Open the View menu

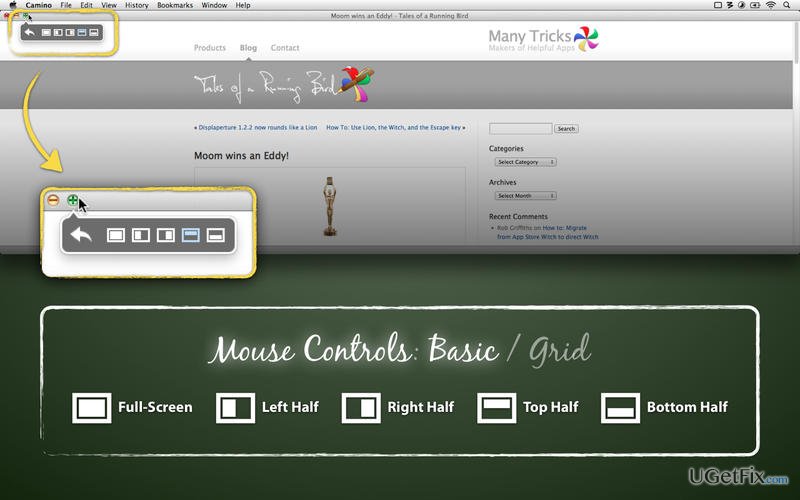(x=109, y=5)
